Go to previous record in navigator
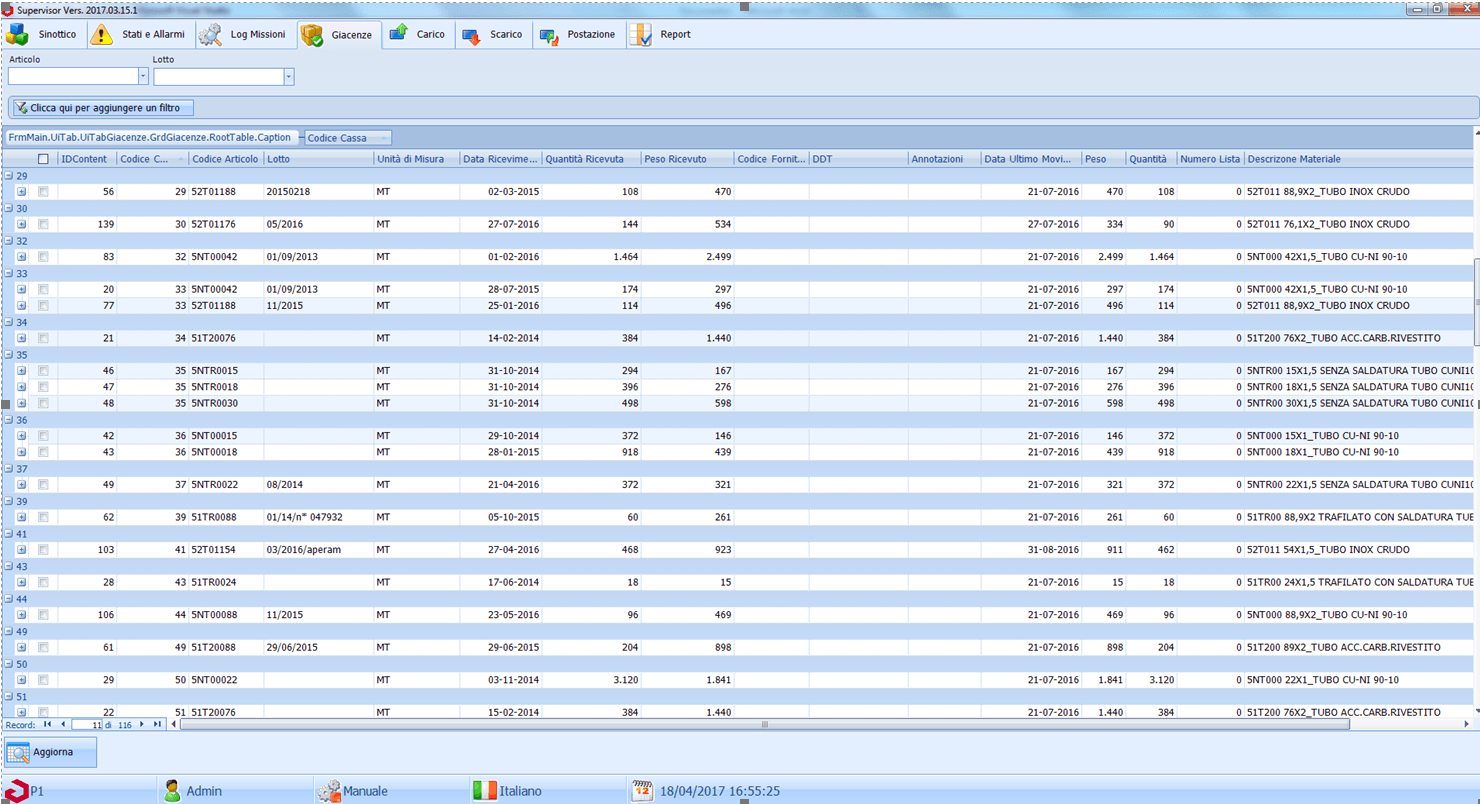Screen dimensions: 1480x804 click(63, 724)
